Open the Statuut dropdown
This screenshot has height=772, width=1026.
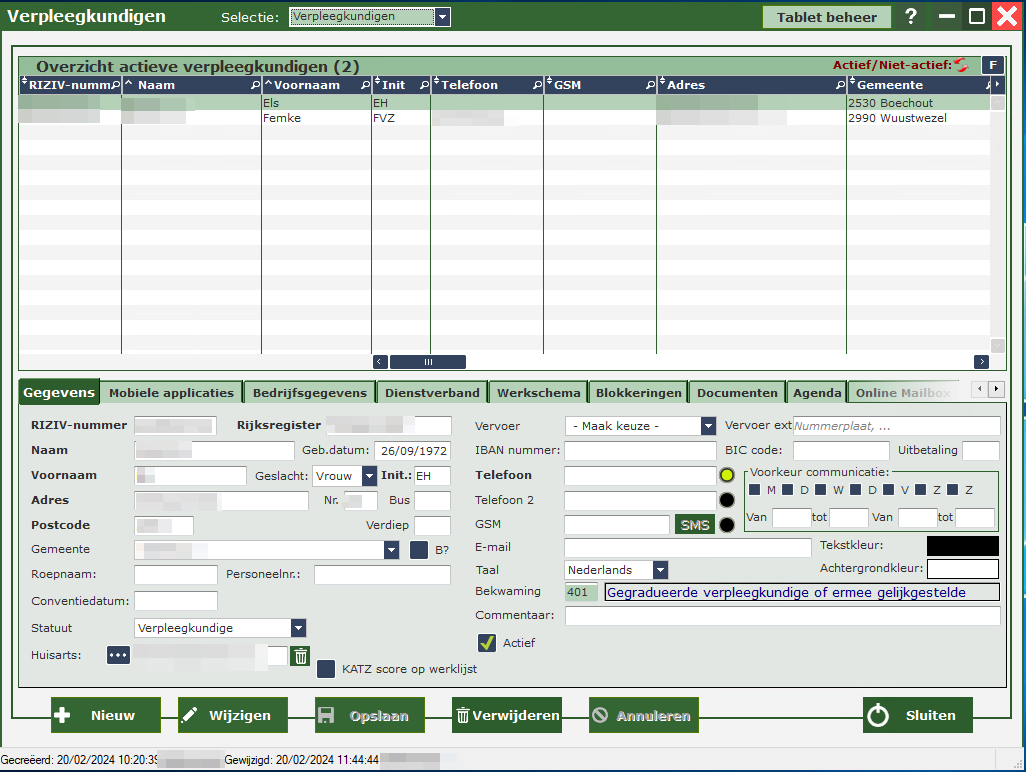(298, 628)
